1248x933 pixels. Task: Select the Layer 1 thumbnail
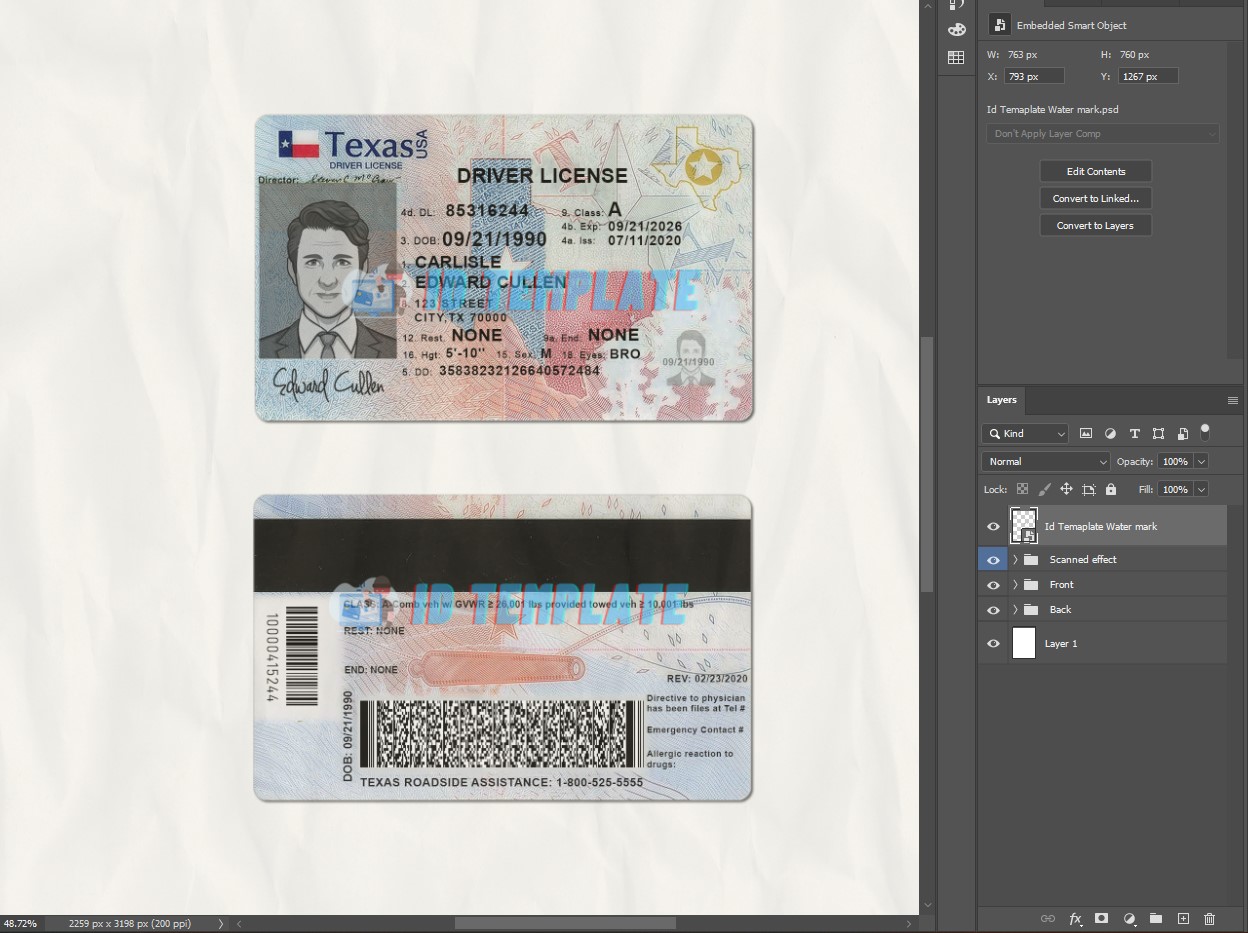pyautogui.click(x=1024, y=643)
